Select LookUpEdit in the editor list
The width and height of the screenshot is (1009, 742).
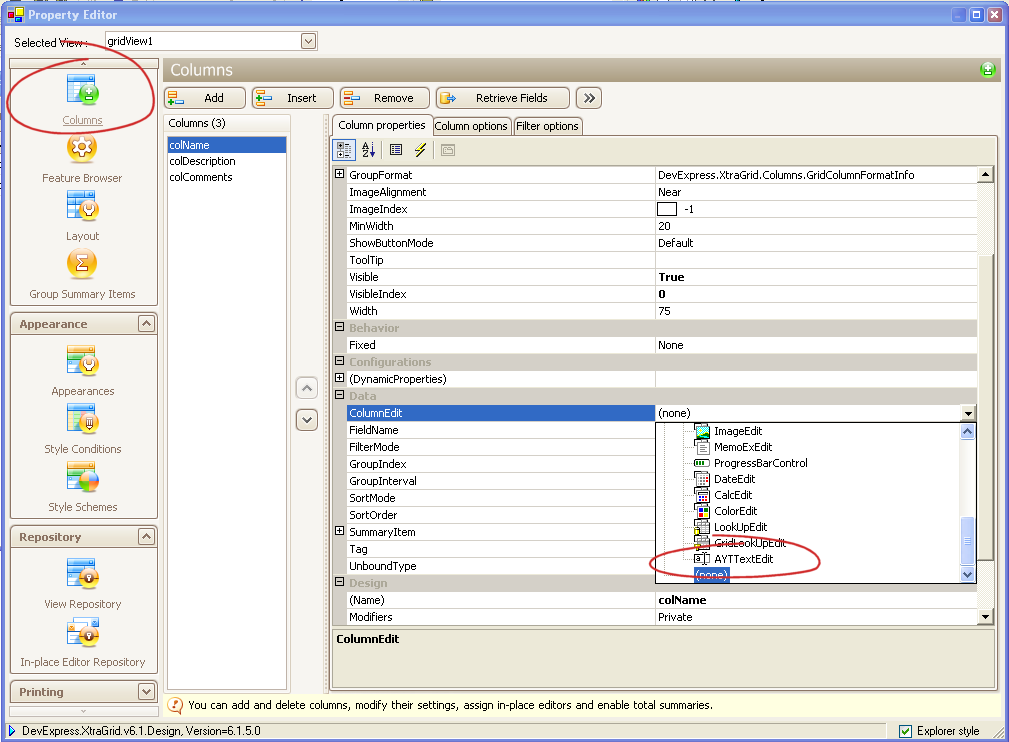tap(740, 528)
